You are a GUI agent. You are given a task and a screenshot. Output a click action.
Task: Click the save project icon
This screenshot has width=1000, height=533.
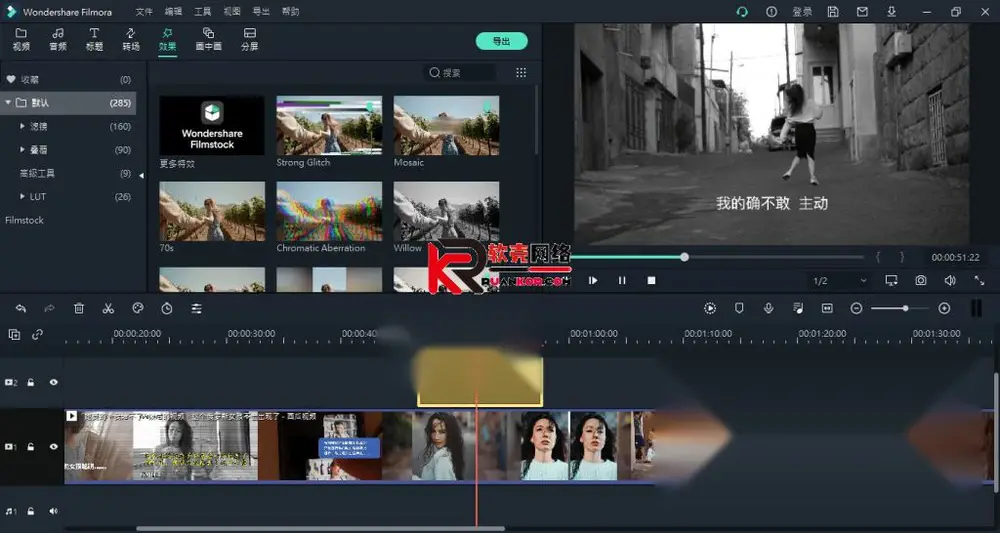click(833, 11)
